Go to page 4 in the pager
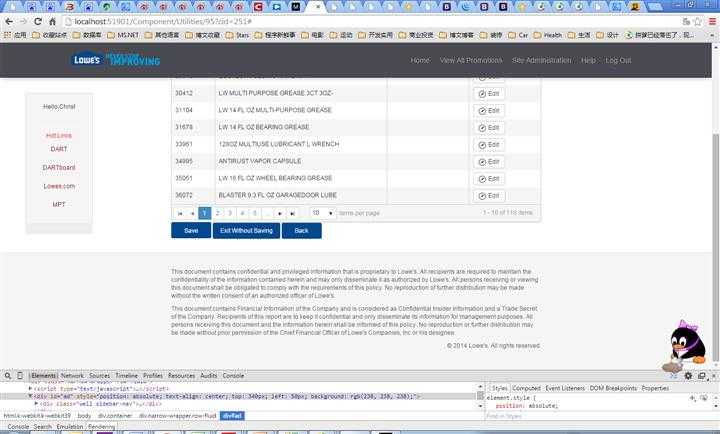Viewport: 720px width, 434px height. [x=242, y=213]
